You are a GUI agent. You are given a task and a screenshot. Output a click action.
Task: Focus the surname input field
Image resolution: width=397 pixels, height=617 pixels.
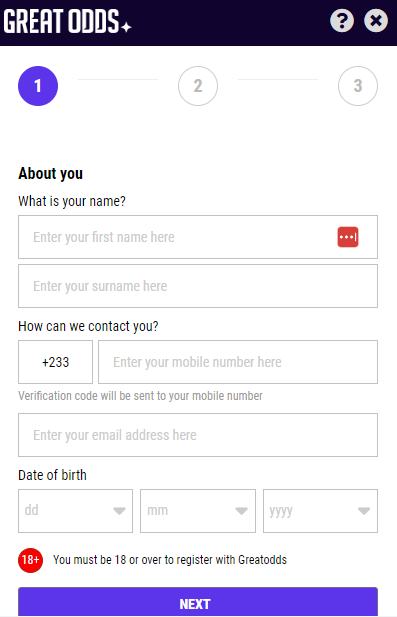(x=198, y=286)
